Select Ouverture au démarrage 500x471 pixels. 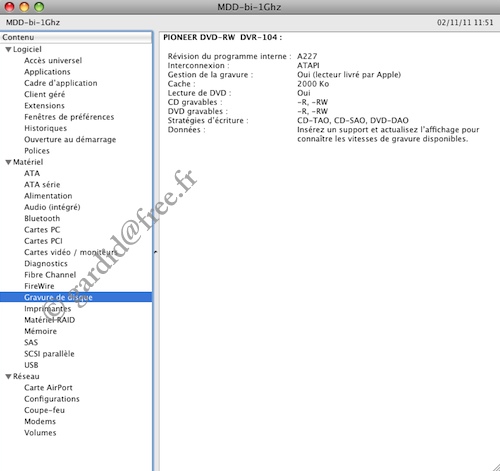pyautogui.click(x=70, y=140)
